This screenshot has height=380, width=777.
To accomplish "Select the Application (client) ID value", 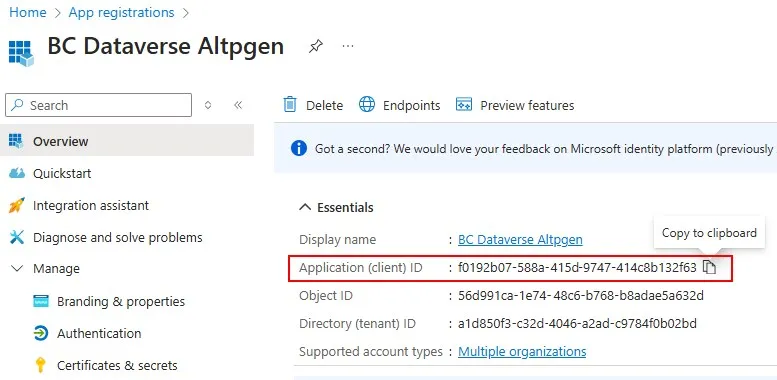I will 577,268.
